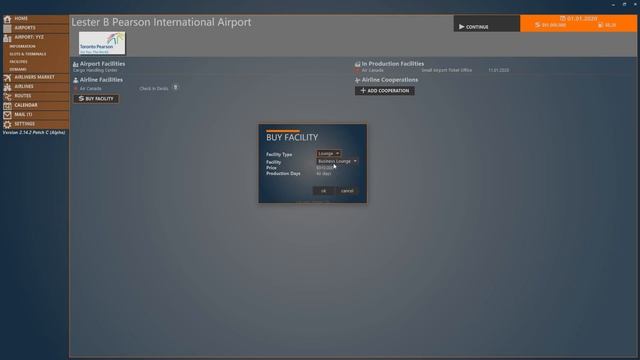
Task: Click the Airport YYZ tower icon
Action: (x=7, y=38)
